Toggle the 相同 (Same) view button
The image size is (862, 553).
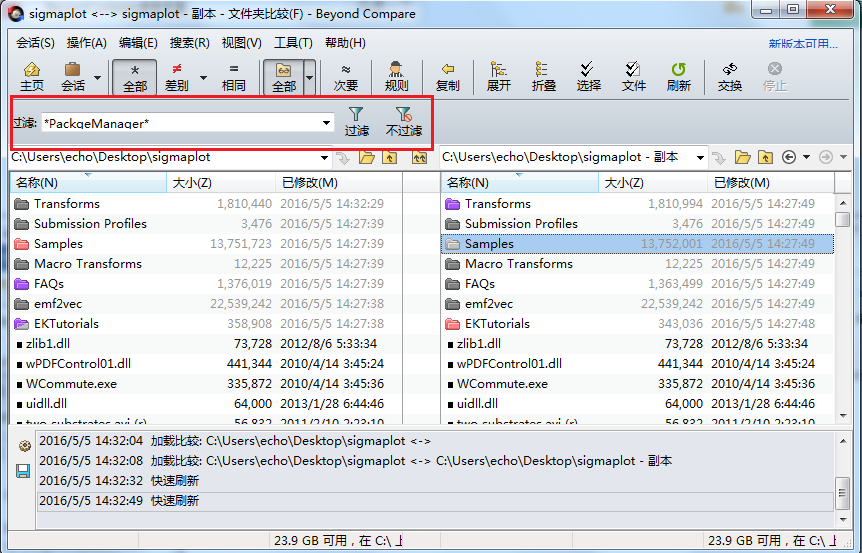(x=234, y=76)
